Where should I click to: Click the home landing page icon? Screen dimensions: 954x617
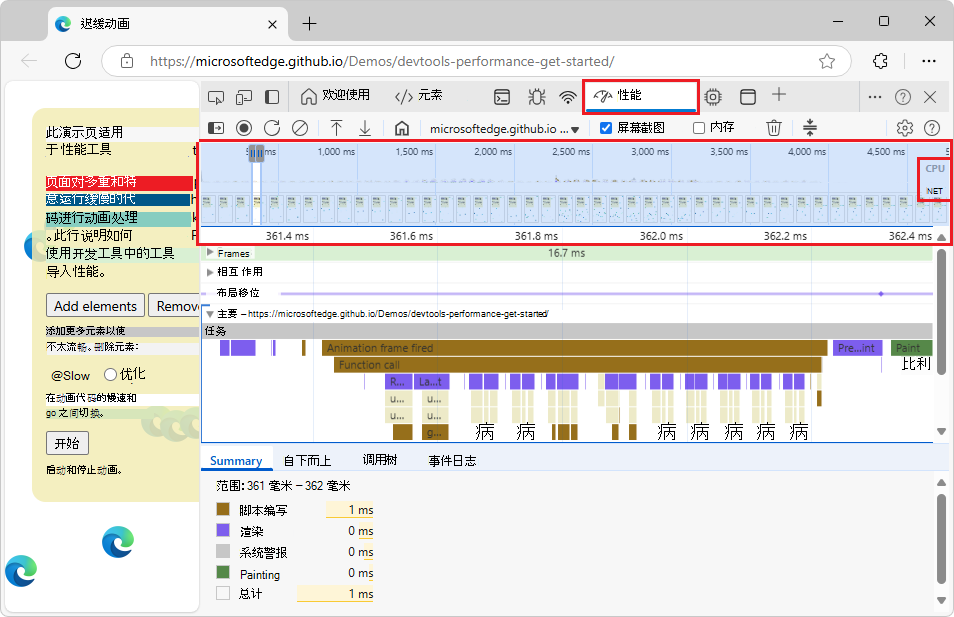point(402,128)
